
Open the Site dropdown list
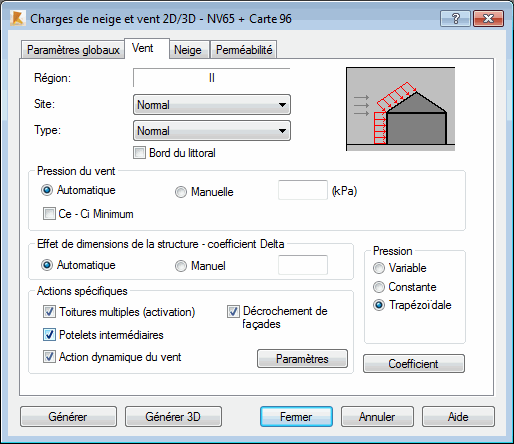(212, 105)
